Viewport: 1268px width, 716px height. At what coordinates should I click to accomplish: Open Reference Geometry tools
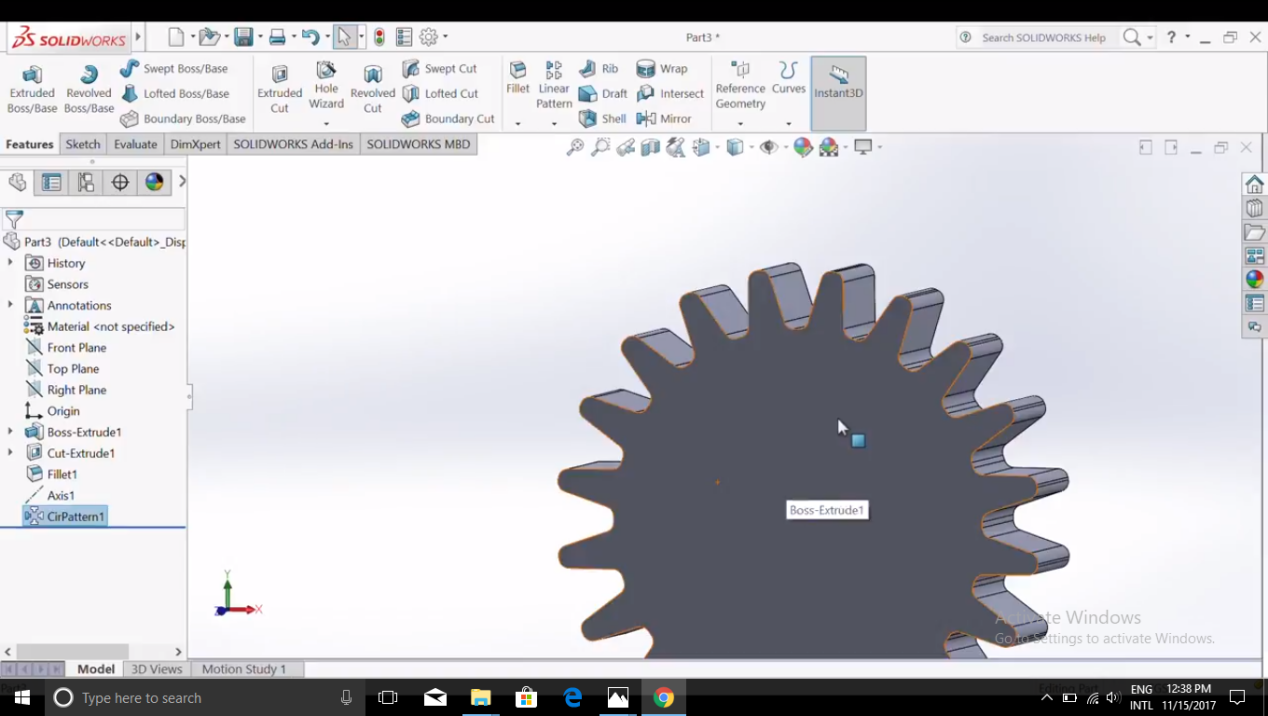(x=740, y=85)
